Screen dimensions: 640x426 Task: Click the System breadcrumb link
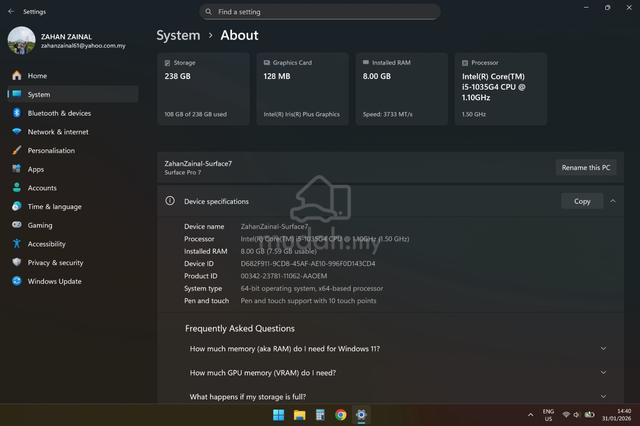point(178,36)
